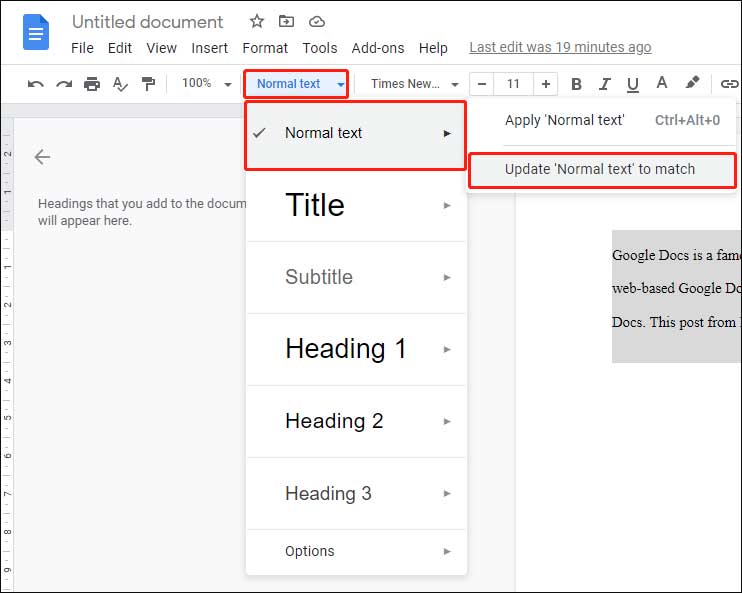The height and width of the screenshot is (593, 742).
Task: Click the vertical ruler on the left edge
Action: [7, 354]
